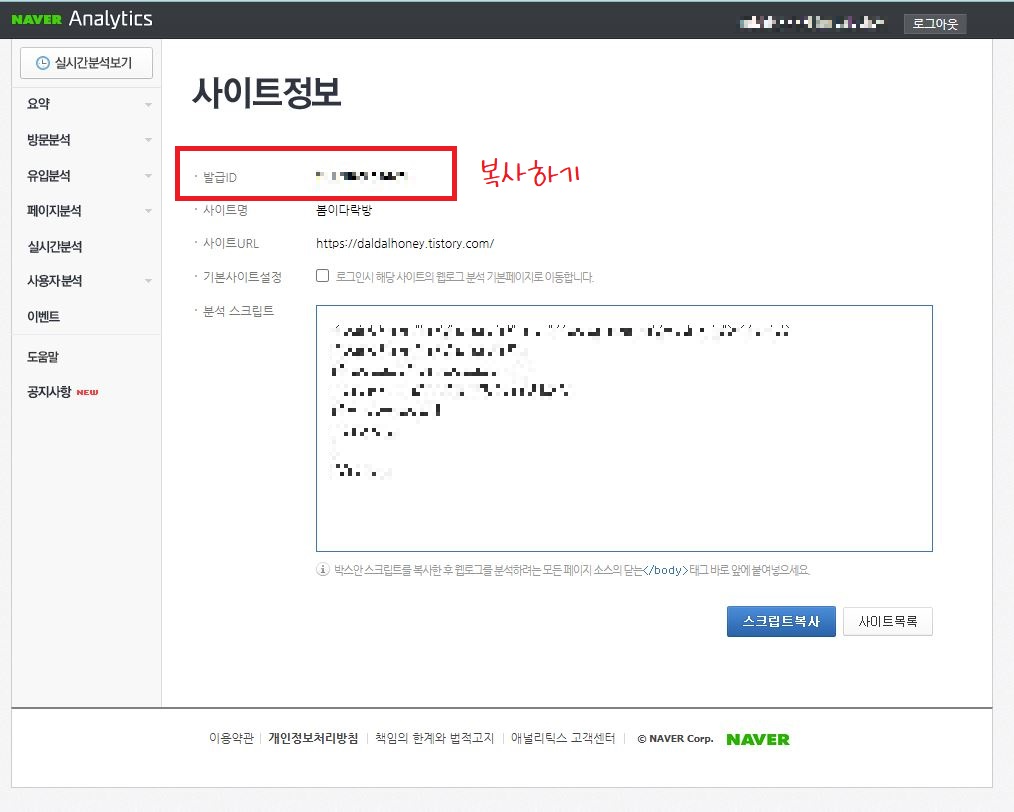Click the 분석 스크립트 field label
The height and width of the screenshot is (812, 1014).
pos(239,311)
